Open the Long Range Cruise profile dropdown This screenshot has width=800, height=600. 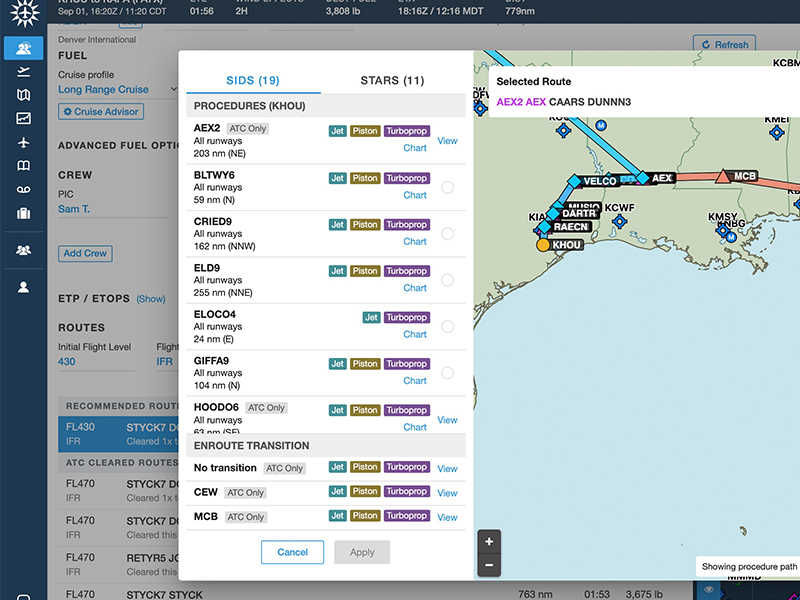click(118, 89)
